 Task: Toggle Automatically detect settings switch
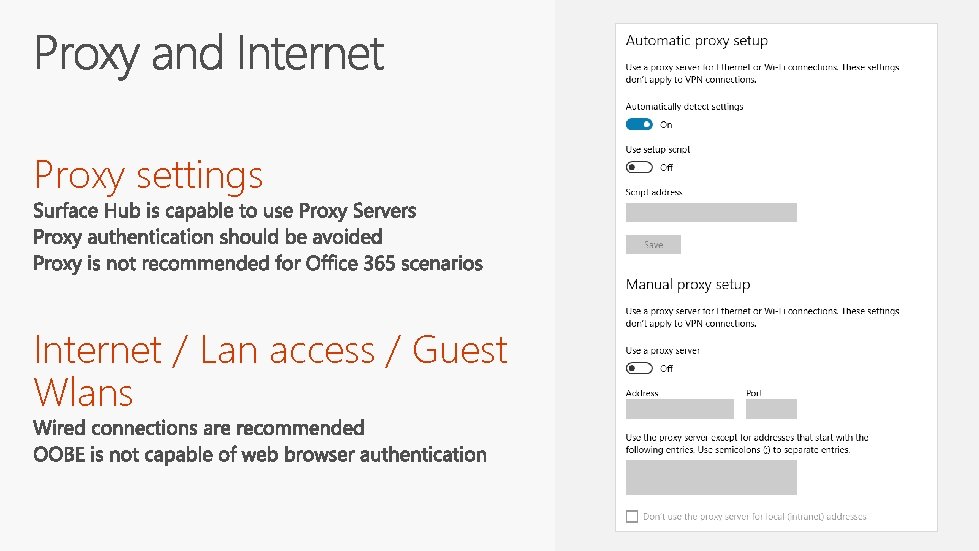click(x=639, y=124)
